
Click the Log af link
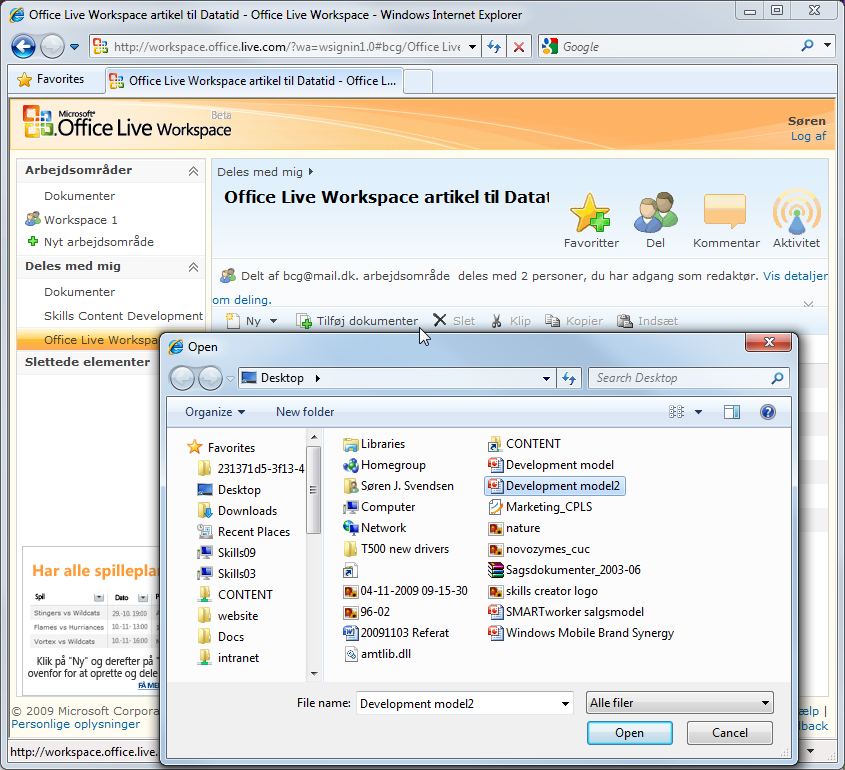pos(808,136)
